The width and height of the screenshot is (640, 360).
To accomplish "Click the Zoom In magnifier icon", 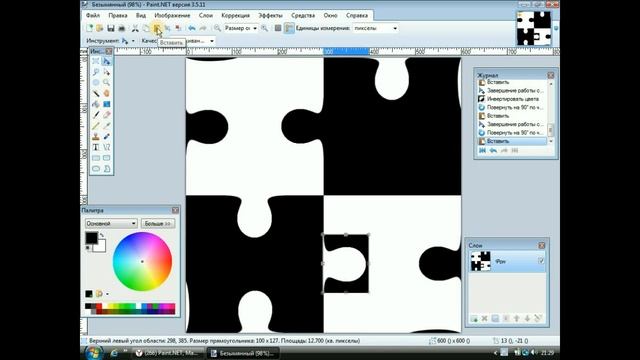I will point(264,28).
